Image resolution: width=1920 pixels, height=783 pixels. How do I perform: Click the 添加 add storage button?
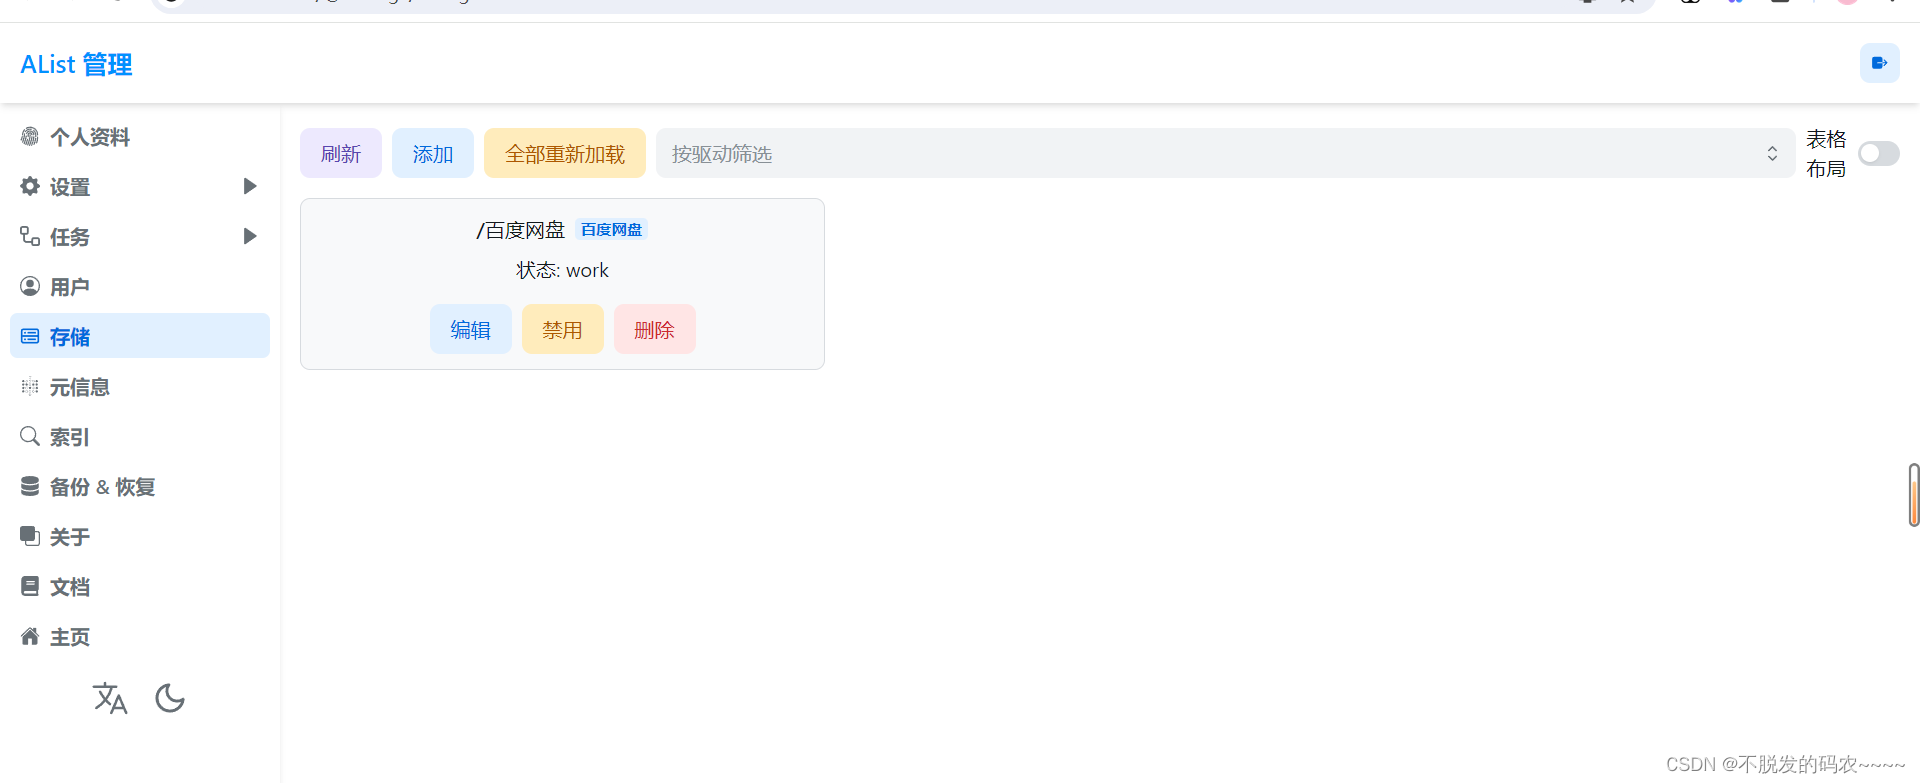[433, 153]
